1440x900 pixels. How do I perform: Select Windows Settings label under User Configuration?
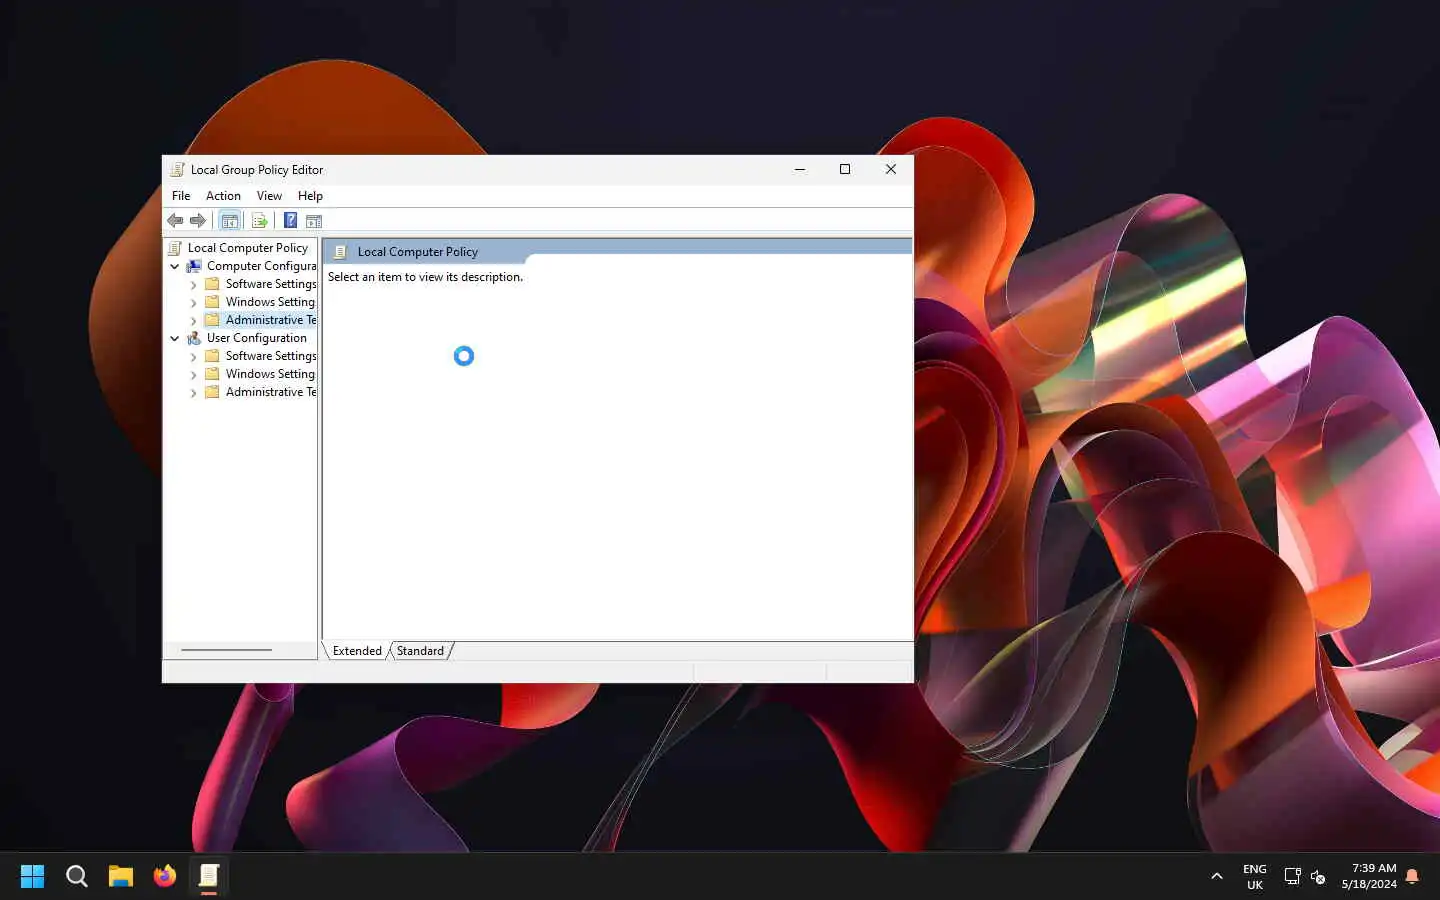pyautogui.click(x=270, y=374)
